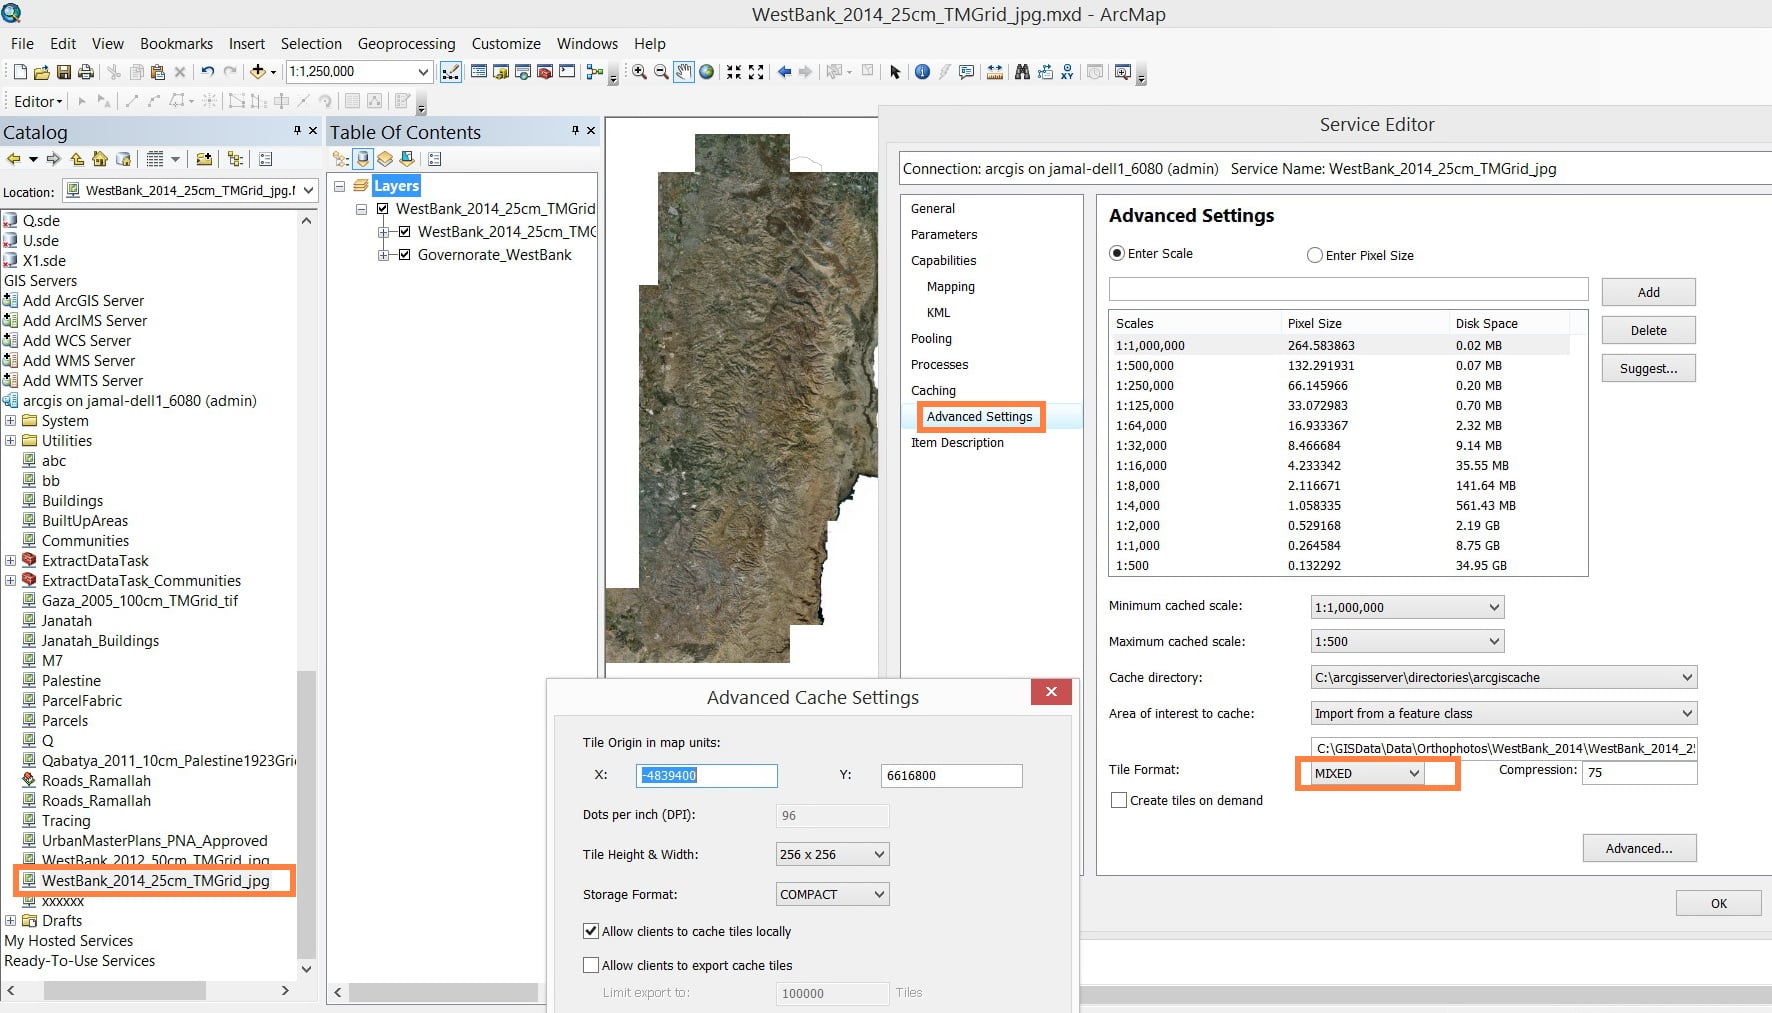Open the Geoprocessing menu
The height and width of the screenshot is (1013, 1772).
(406, 44)
